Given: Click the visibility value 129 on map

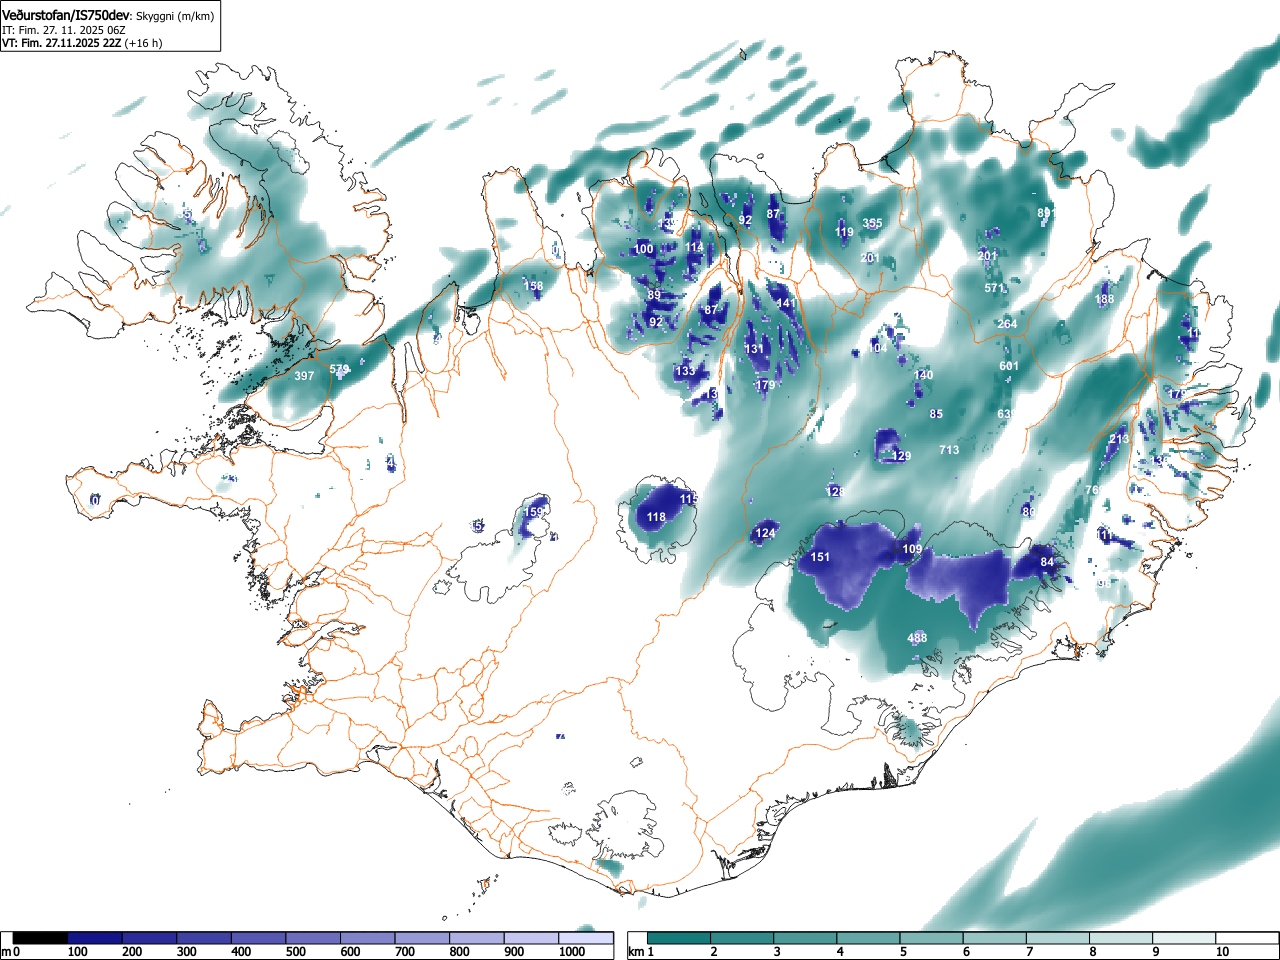Looking at the screenshot, I should [901, 456].
